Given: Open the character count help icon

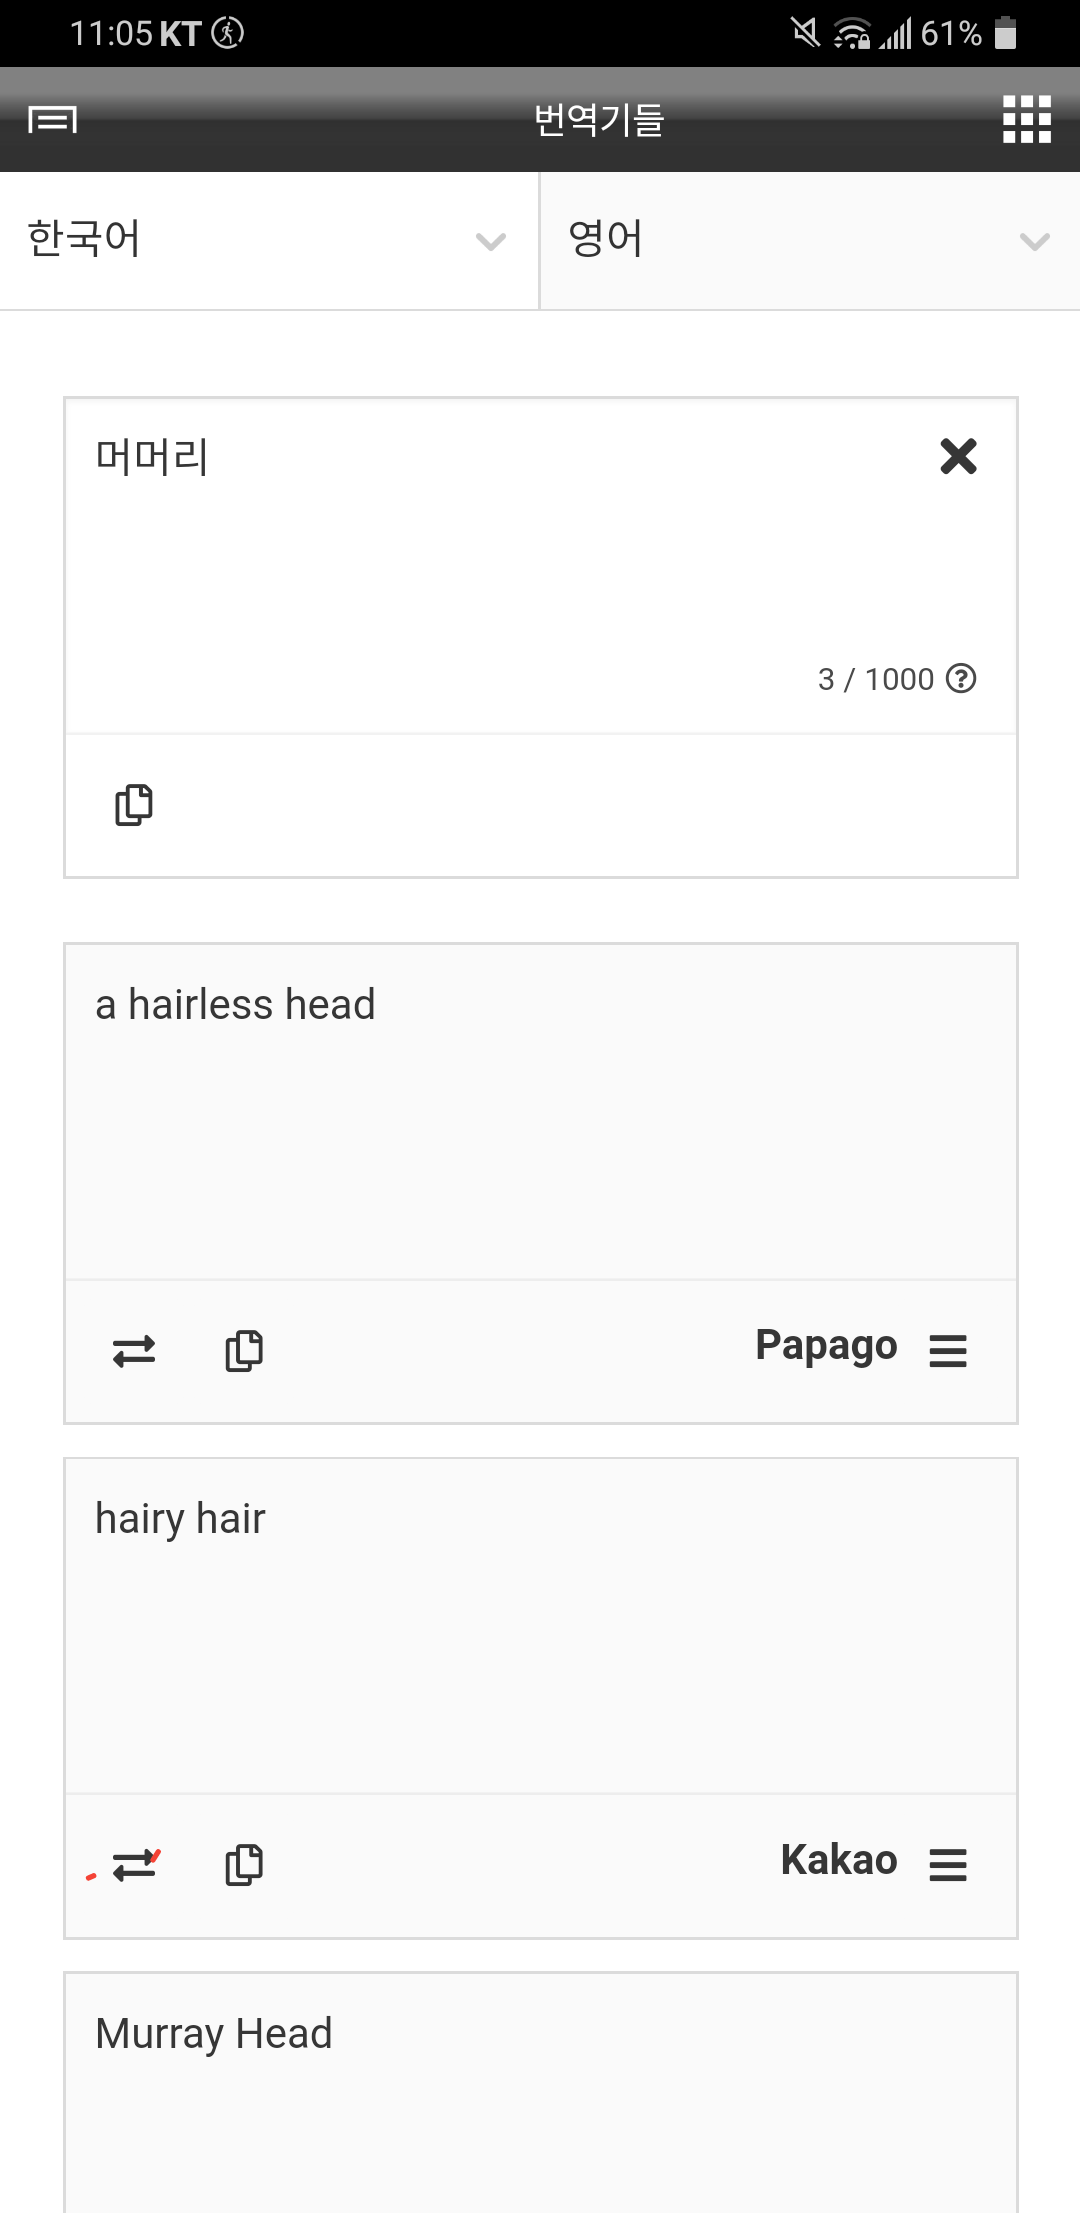Looking at the screenshot, I should (961, 679).
